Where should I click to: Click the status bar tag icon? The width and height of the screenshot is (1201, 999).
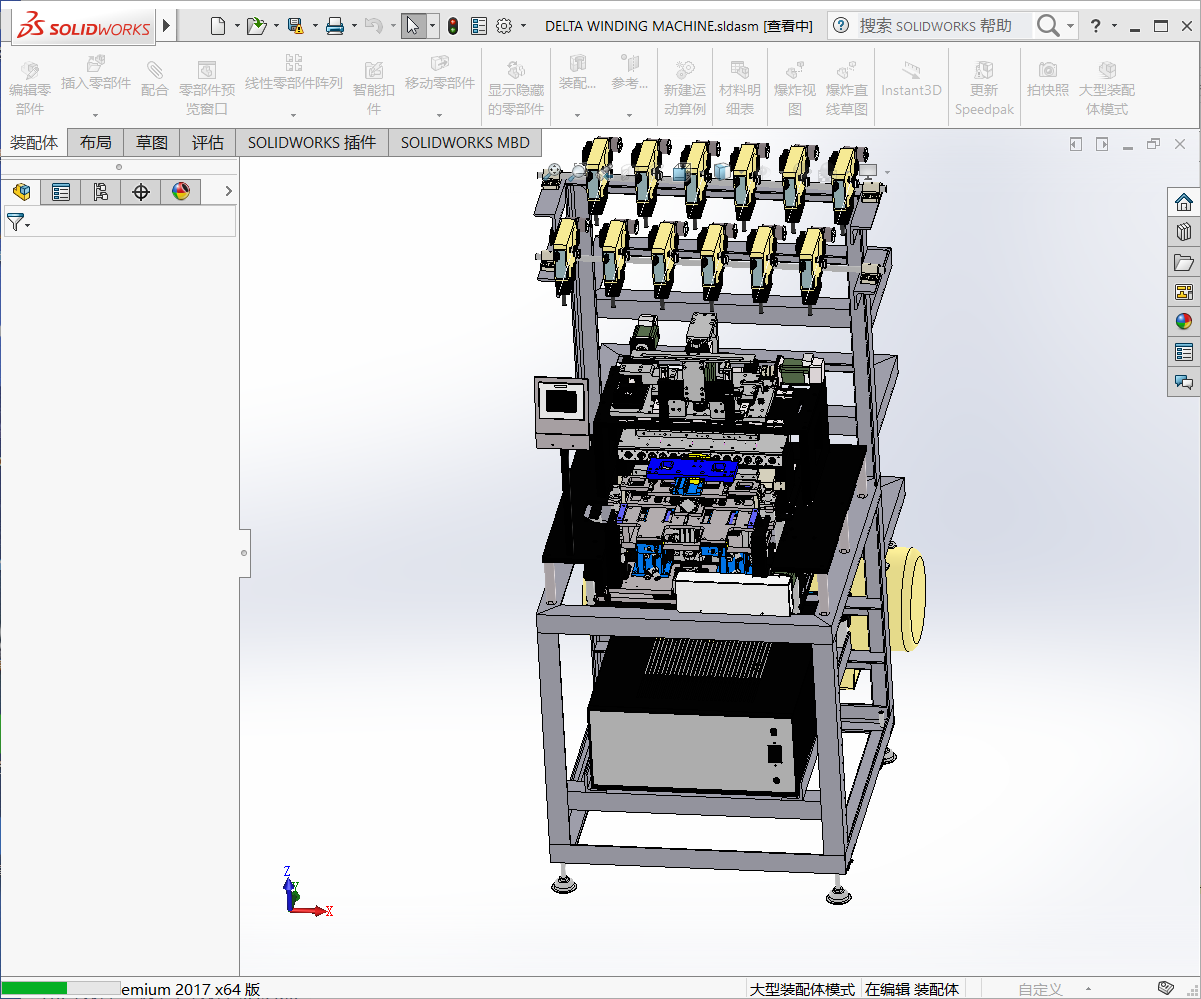[1165, 988]
